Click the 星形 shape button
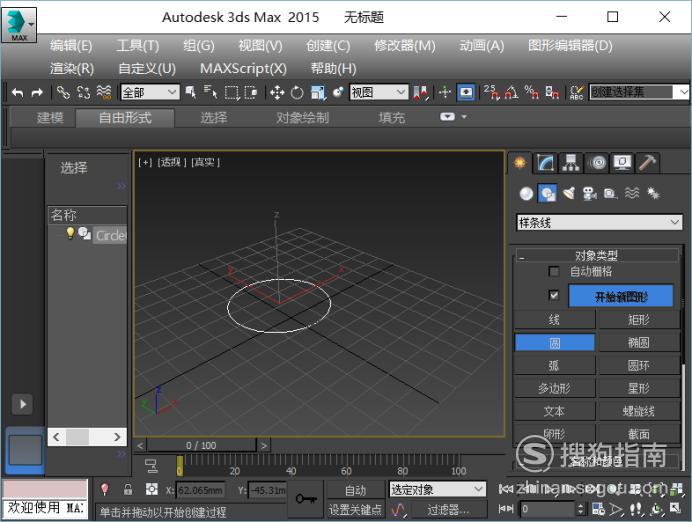This screenshot has width=692, height=522. coord(638,389)
